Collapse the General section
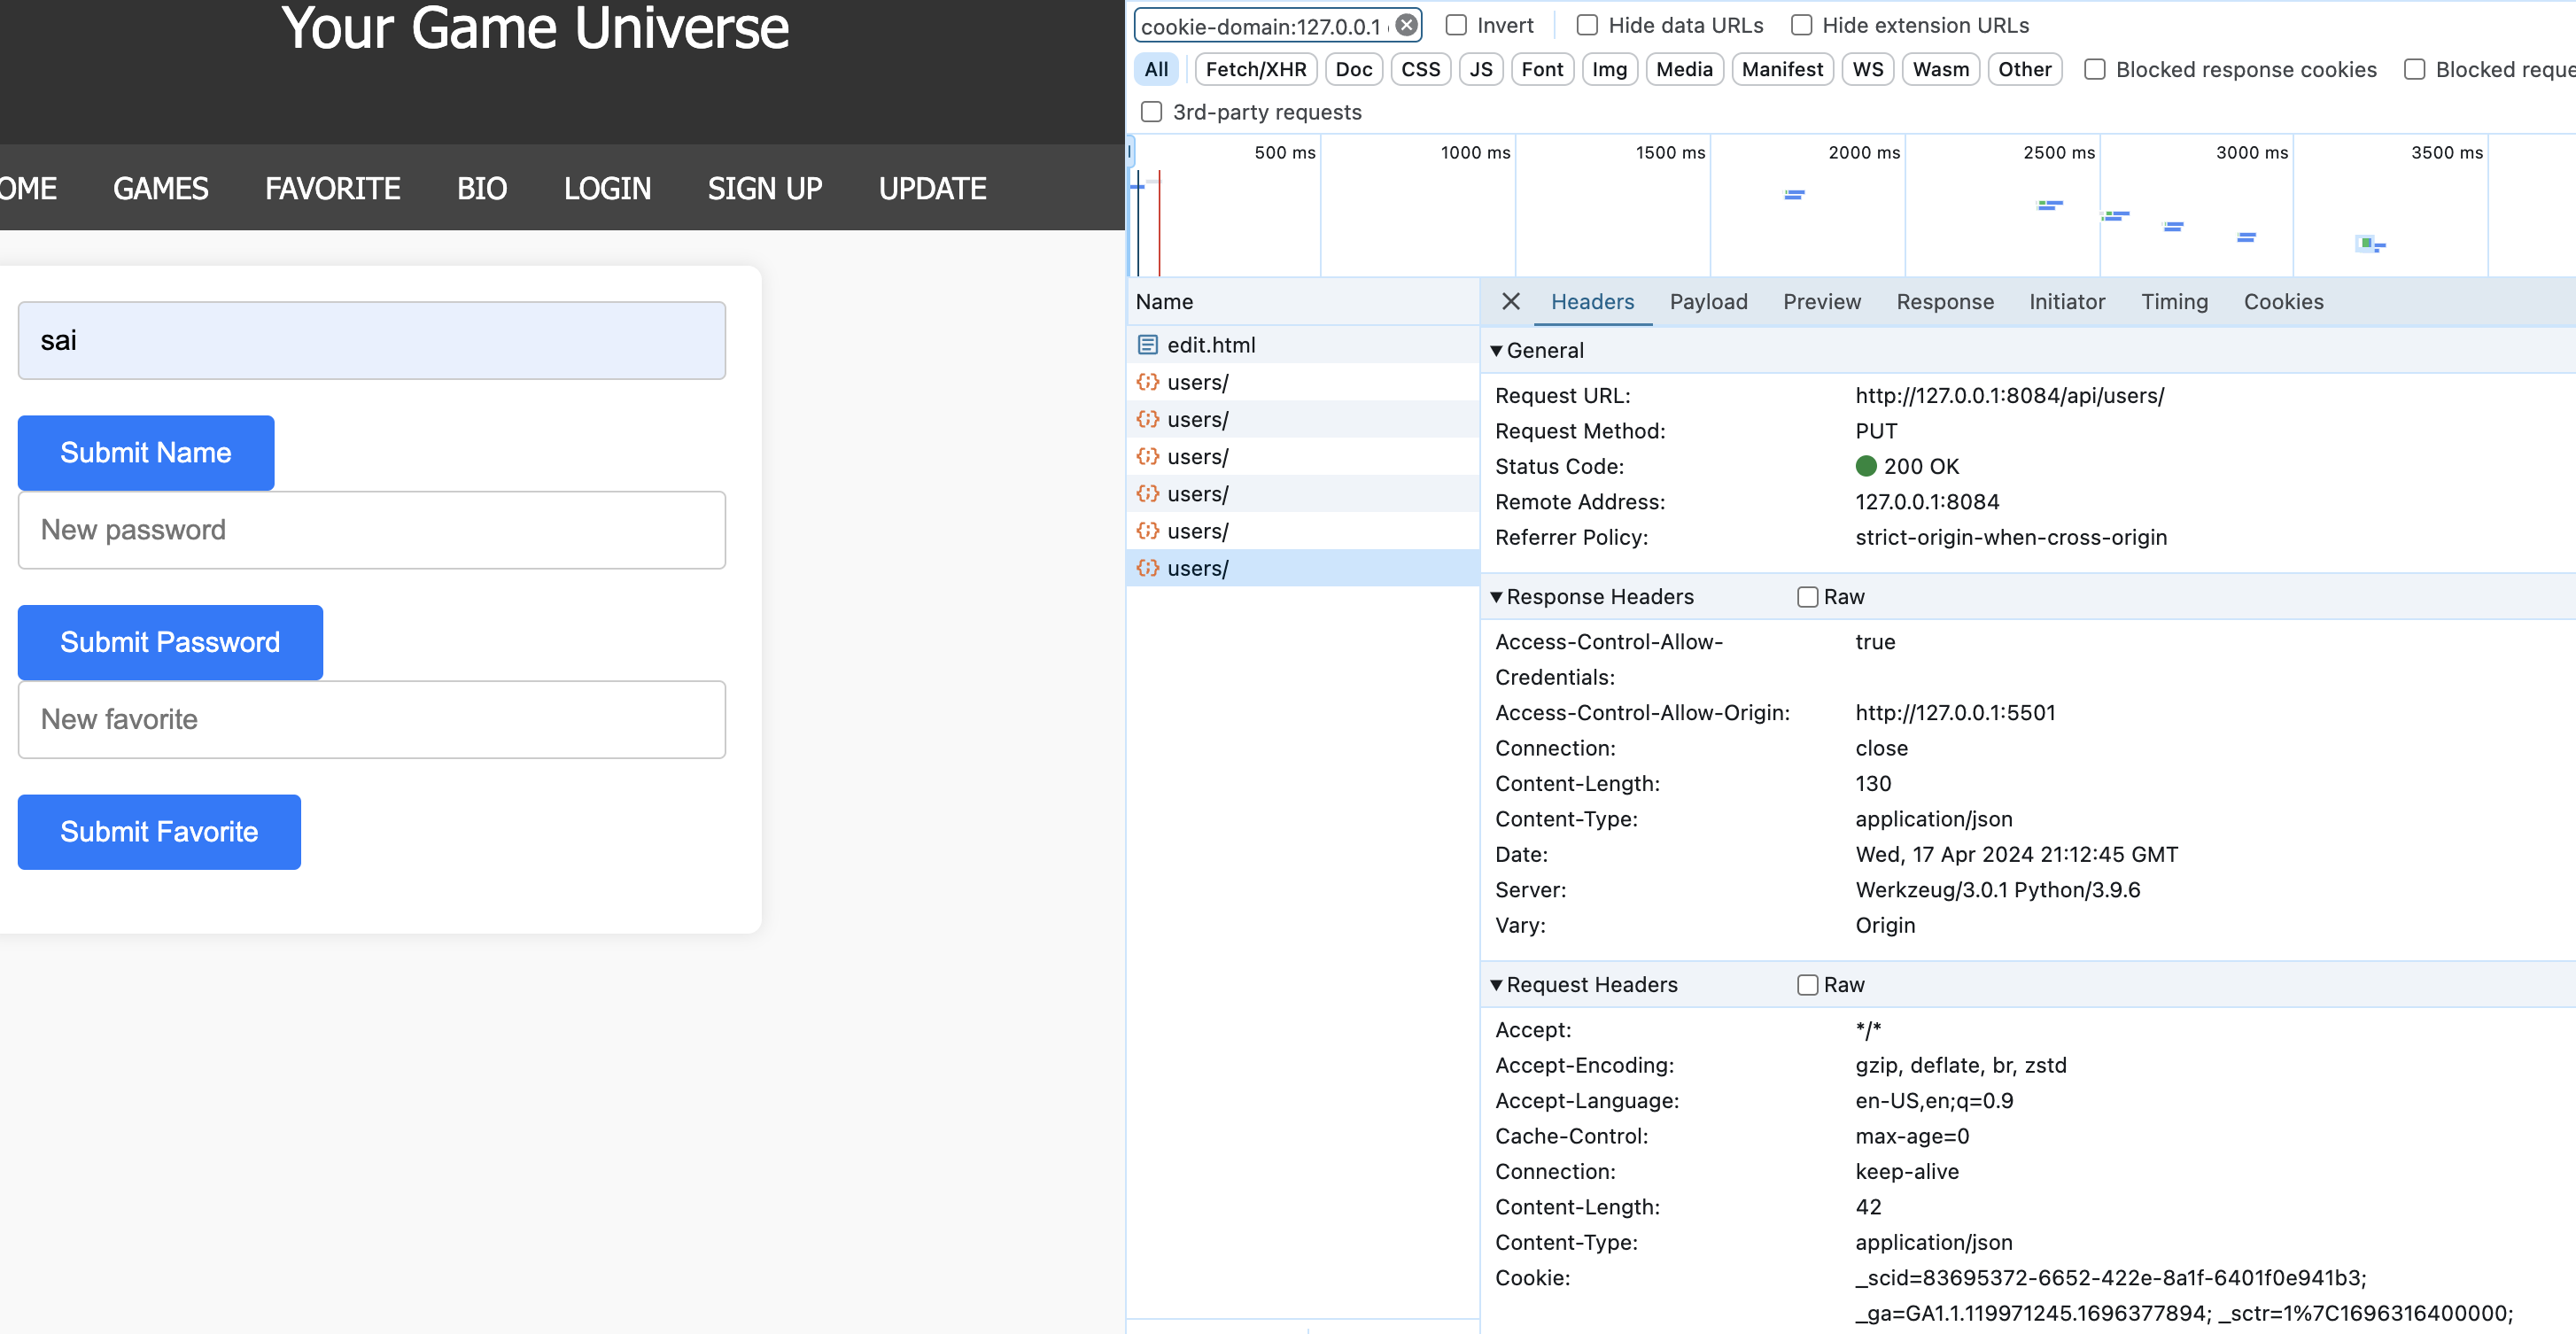This screenshot has height=1334, width=2576. (1496, 351)
